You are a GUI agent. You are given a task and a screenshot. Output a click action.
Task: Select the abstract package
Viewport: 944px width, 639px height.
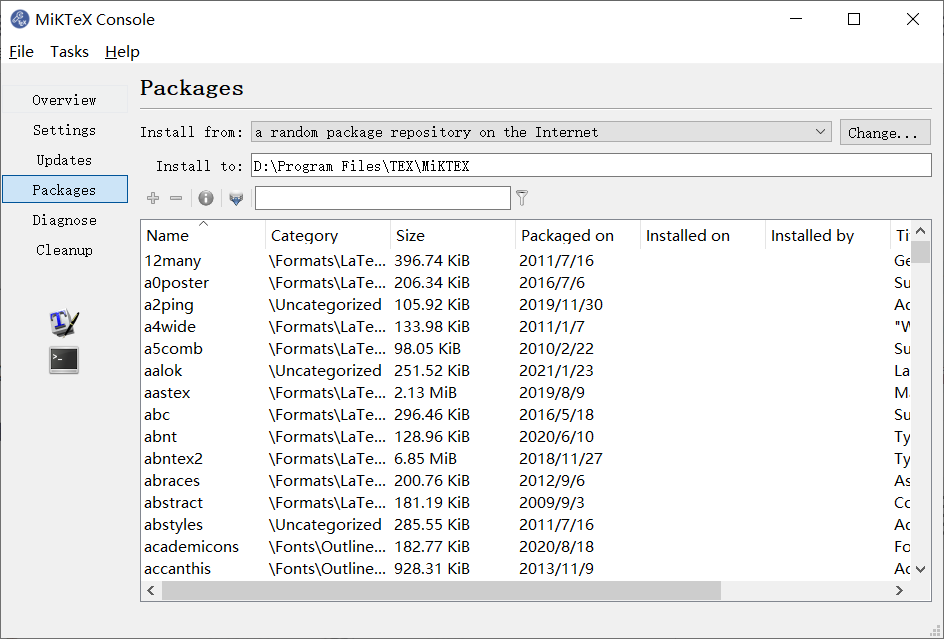point(527,502)
